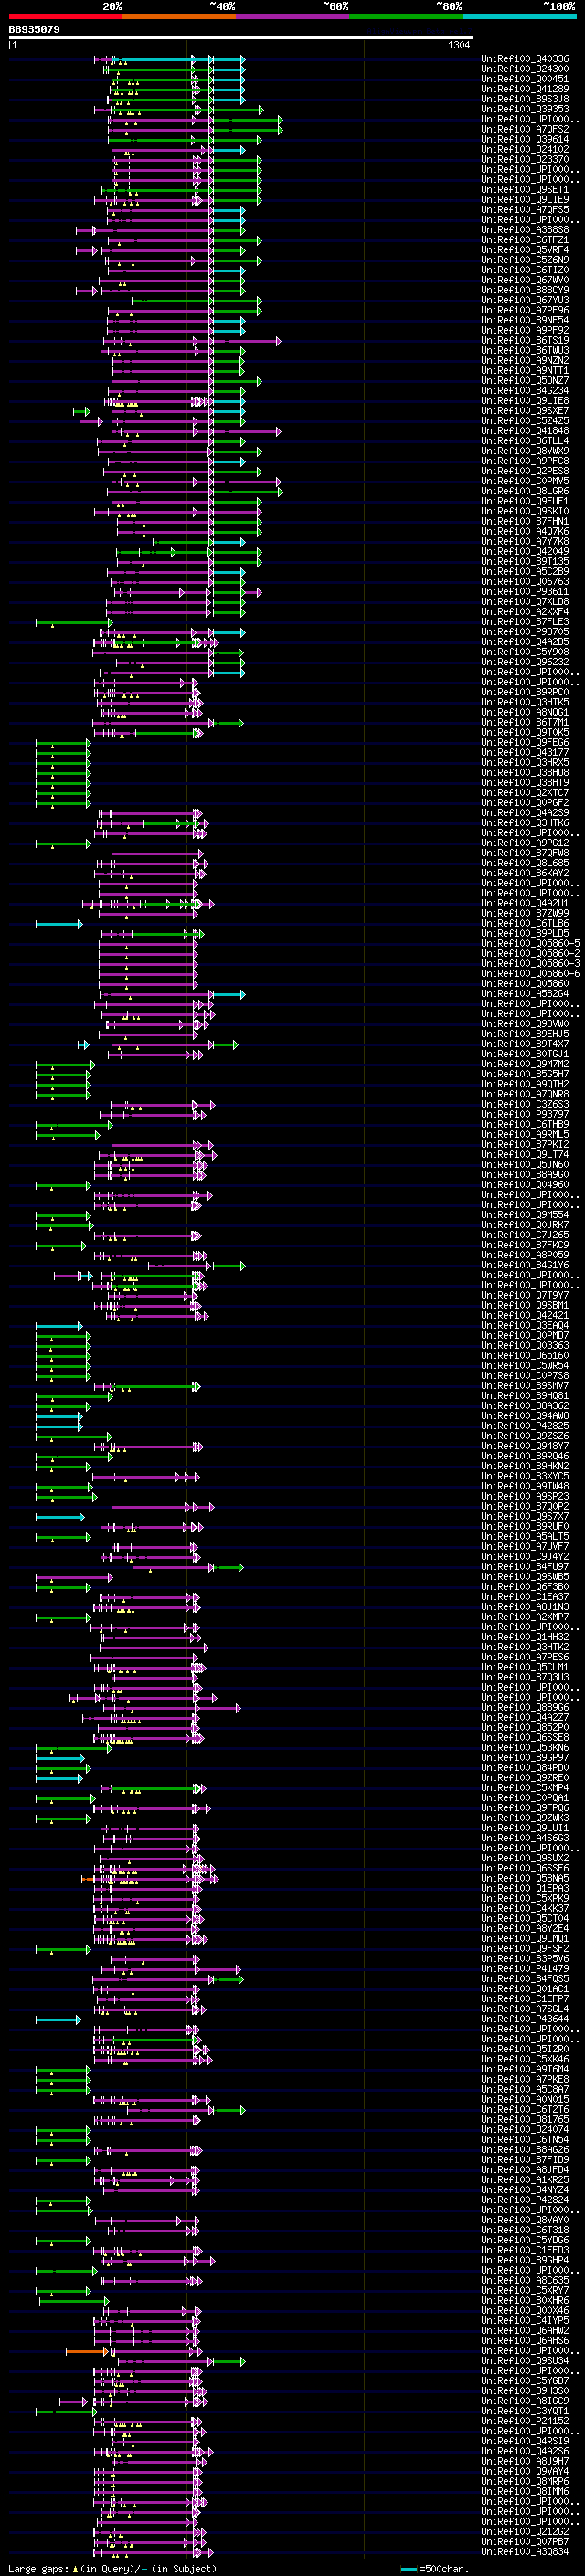Select hit UniRef100_Q8LGR6

(x=525, y=491)
